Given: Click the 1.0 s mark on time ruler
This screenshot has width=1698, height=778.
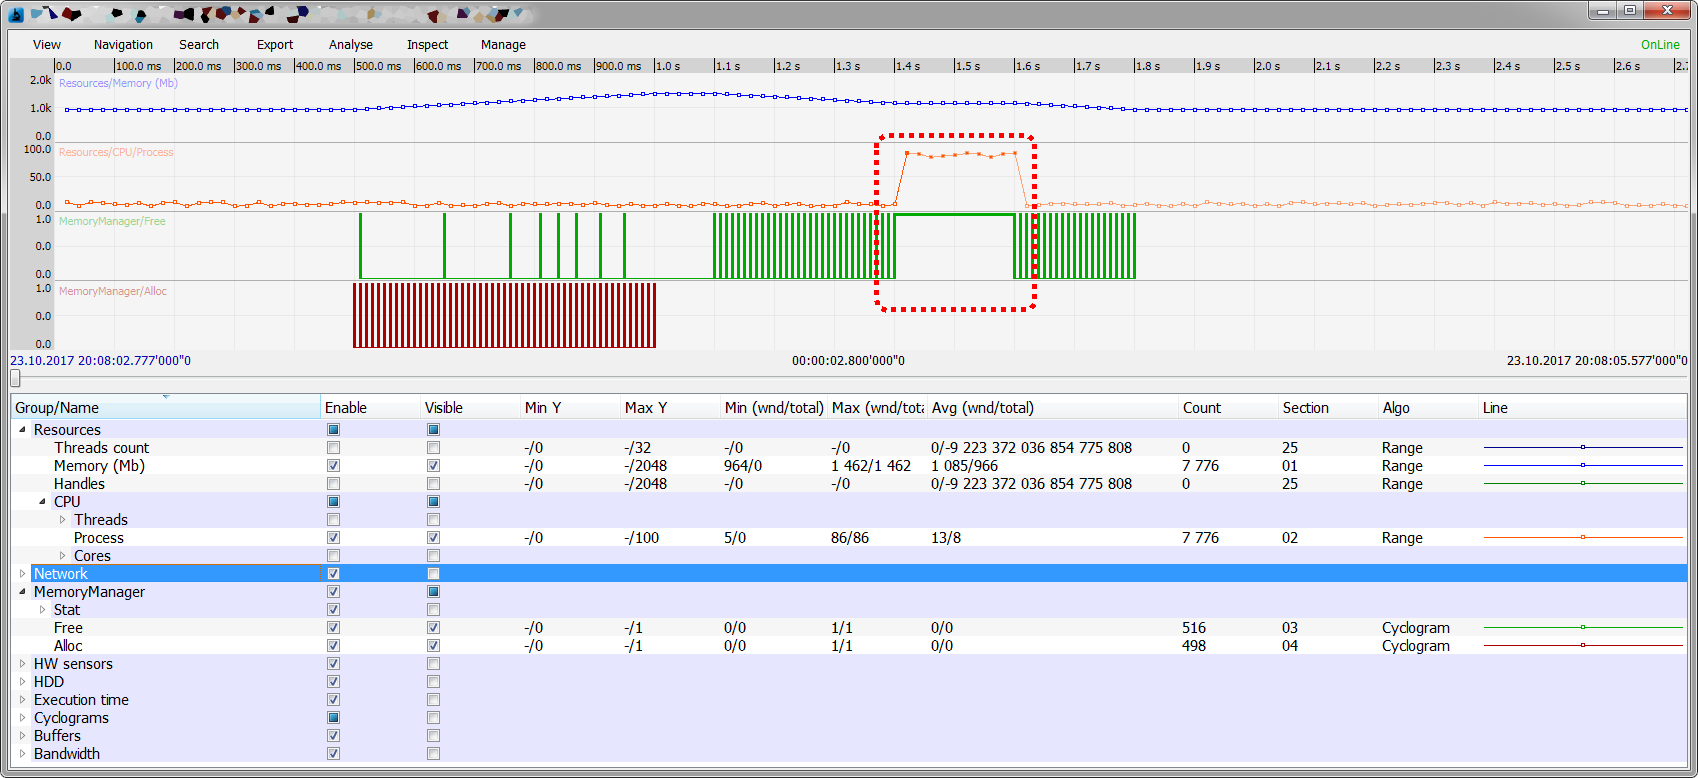Looking at the screenshot, I should (668, 66).
